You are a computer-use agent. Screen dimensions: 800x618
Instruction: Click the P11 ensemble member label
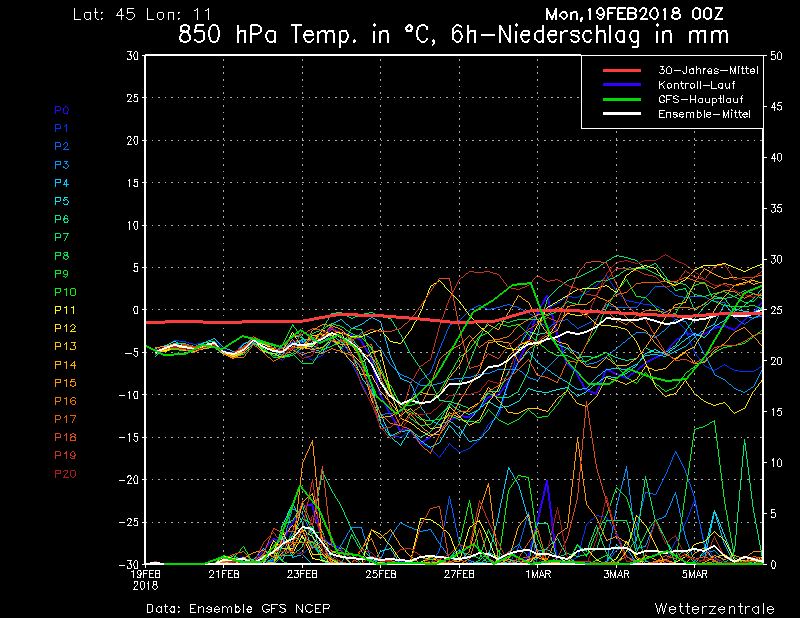65,310
